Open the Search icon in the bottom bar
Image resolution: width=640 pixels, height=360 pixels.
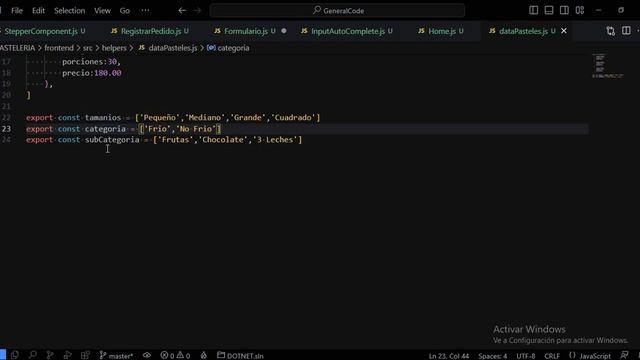tap(33, 355)
